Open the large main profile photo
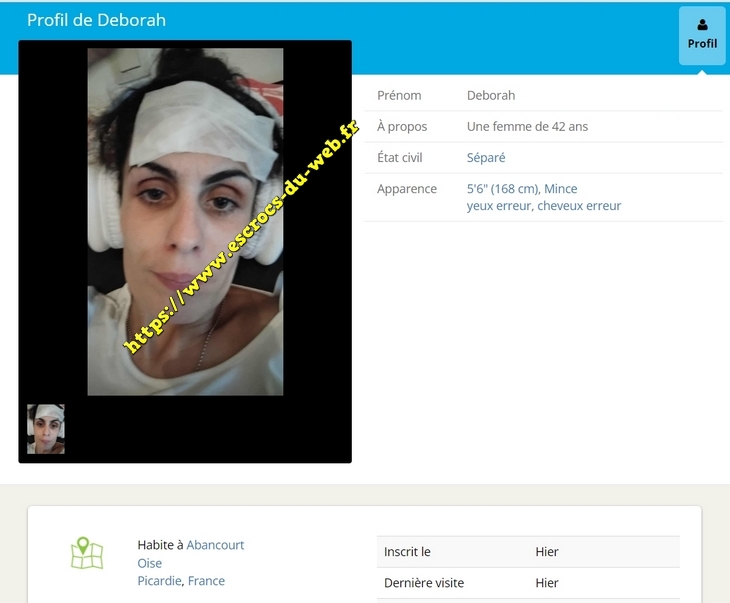The width and height of the screenshot is (730, 603). 185,222
